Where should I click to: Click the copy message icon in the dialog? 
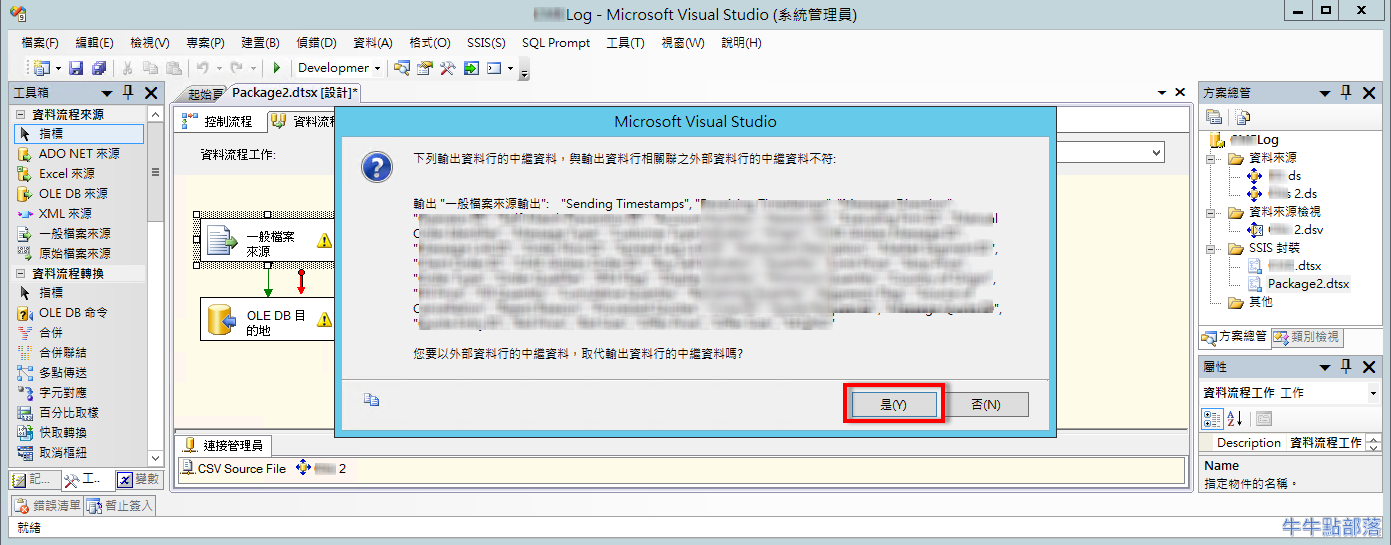click(x=371, y=400)
